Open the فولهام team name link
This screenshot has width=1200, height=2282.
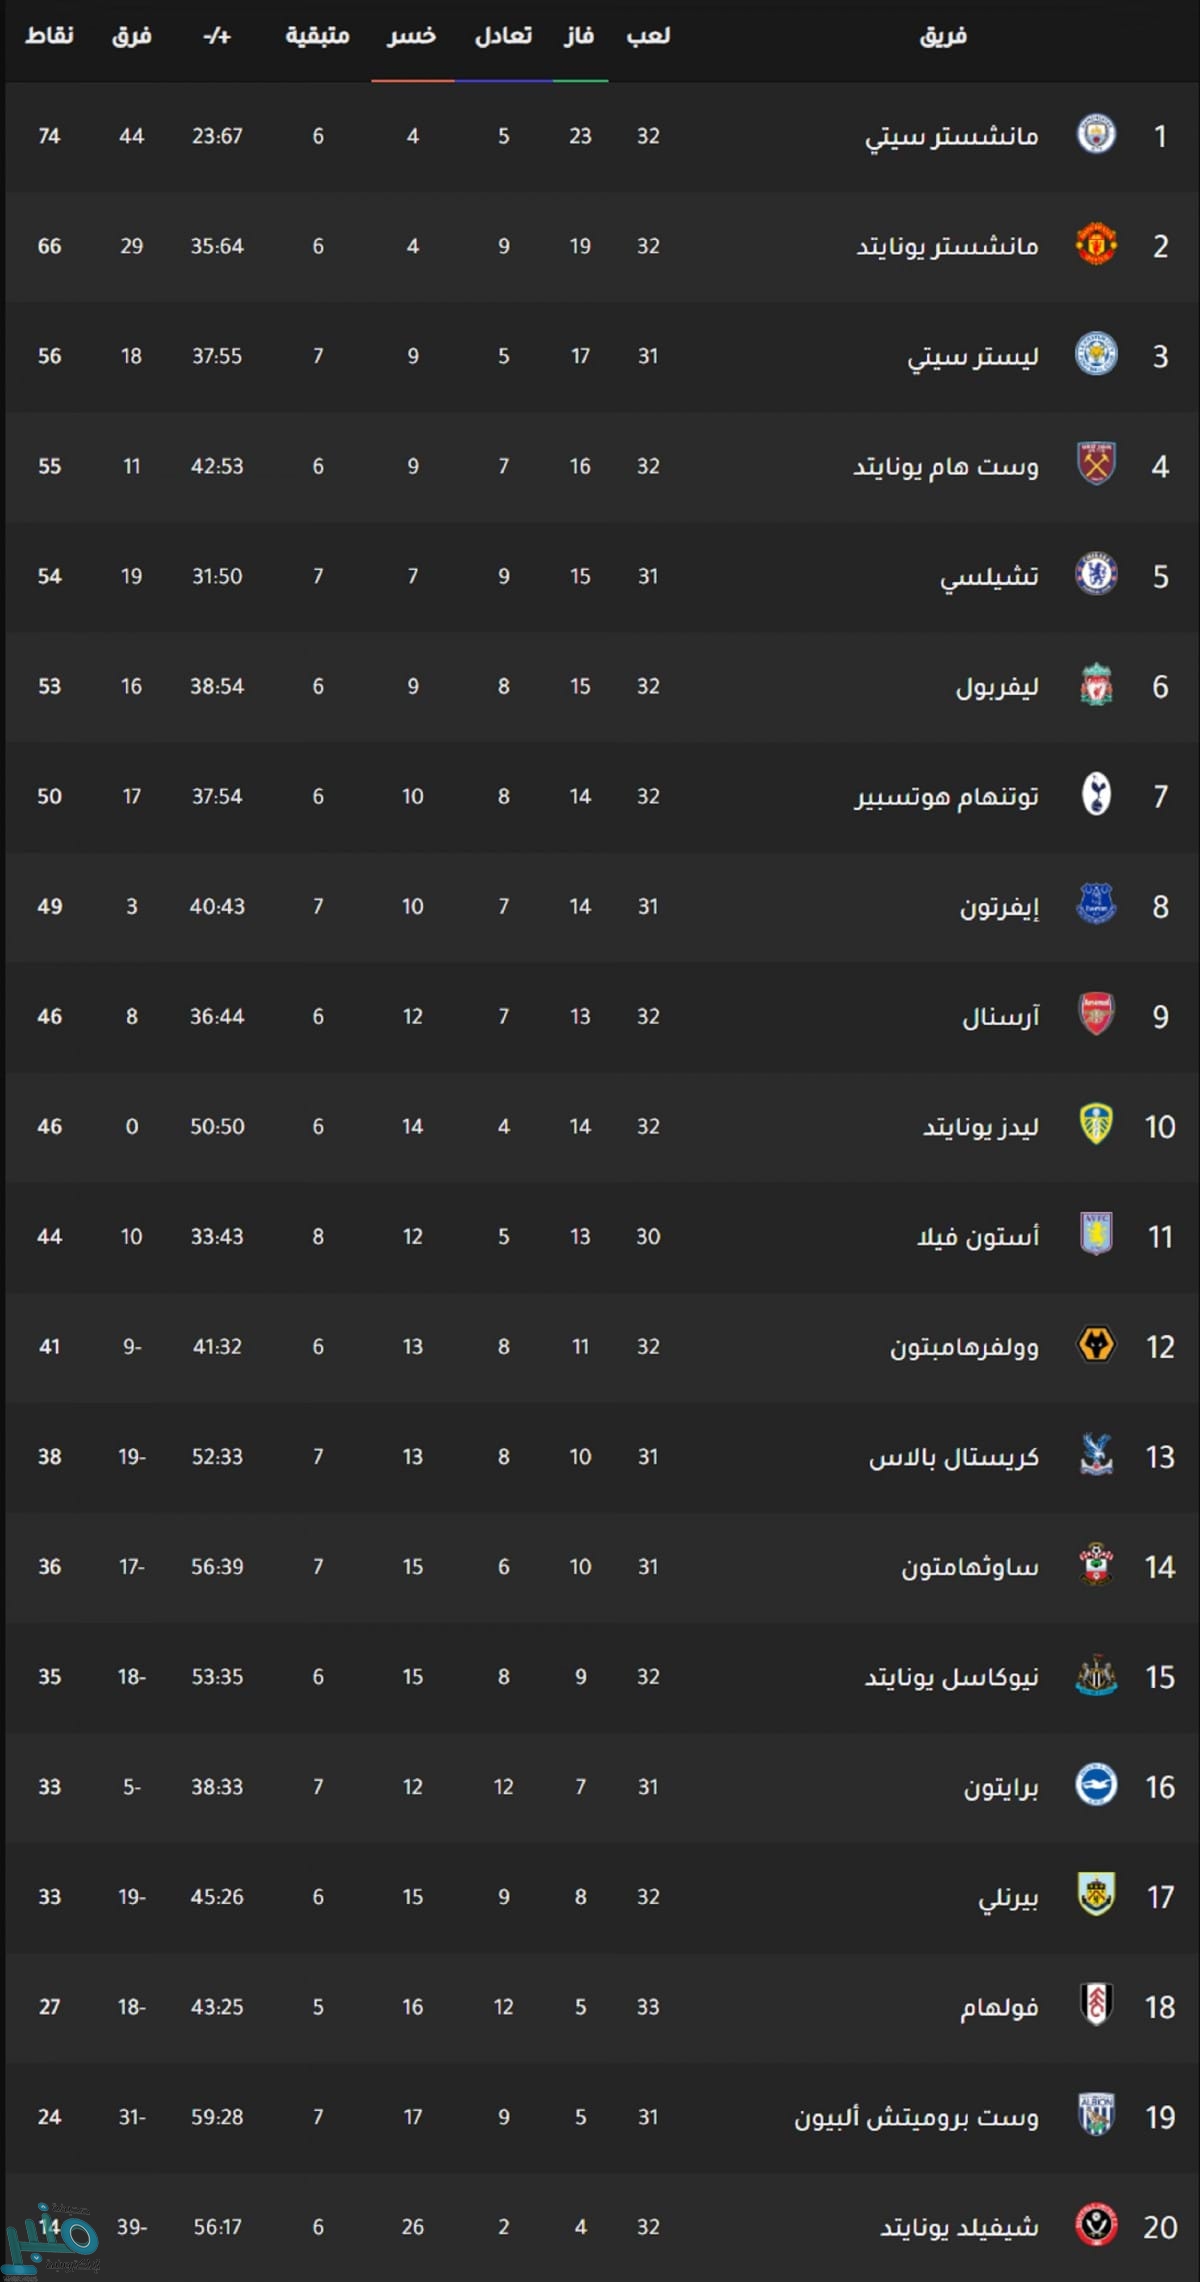tap(999, 2007)
